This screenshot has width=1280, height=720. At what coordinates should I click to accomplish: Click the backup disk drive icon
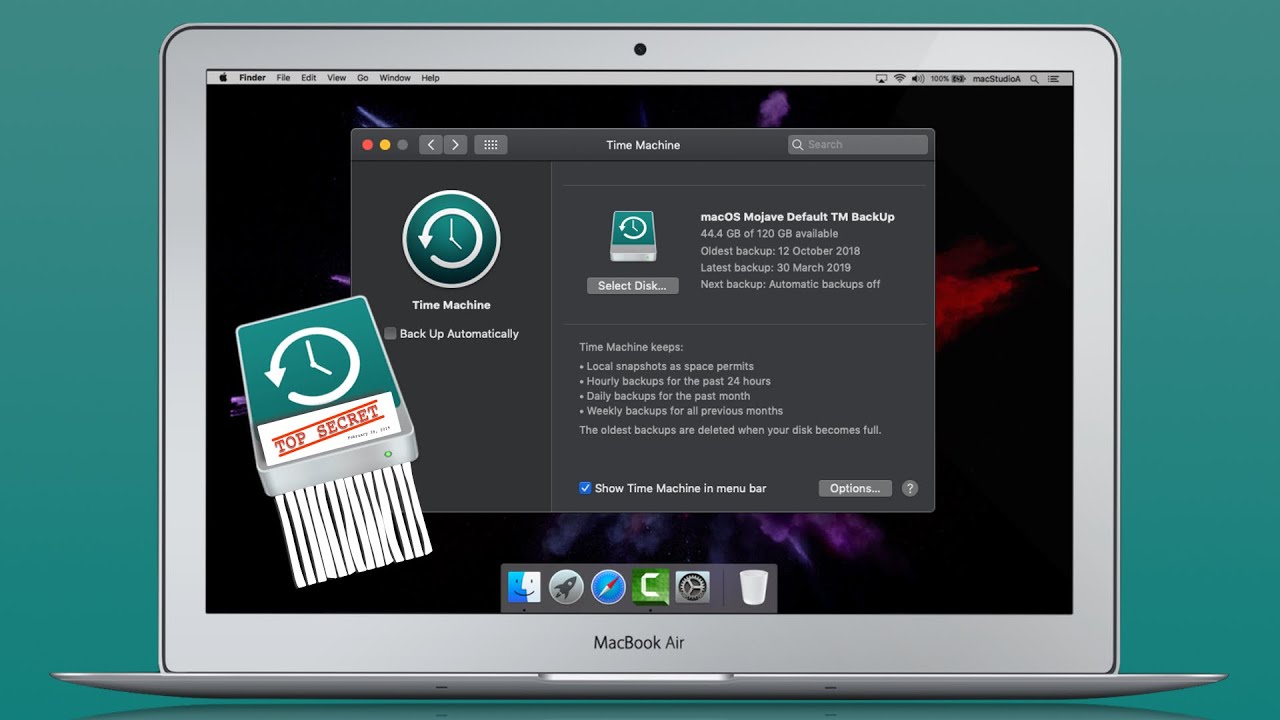pos(632,237)
